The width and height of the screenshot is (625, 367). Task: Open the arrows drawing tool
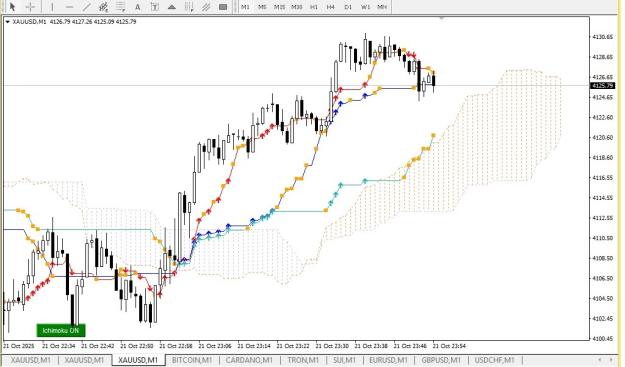click(x=172, y=7)
